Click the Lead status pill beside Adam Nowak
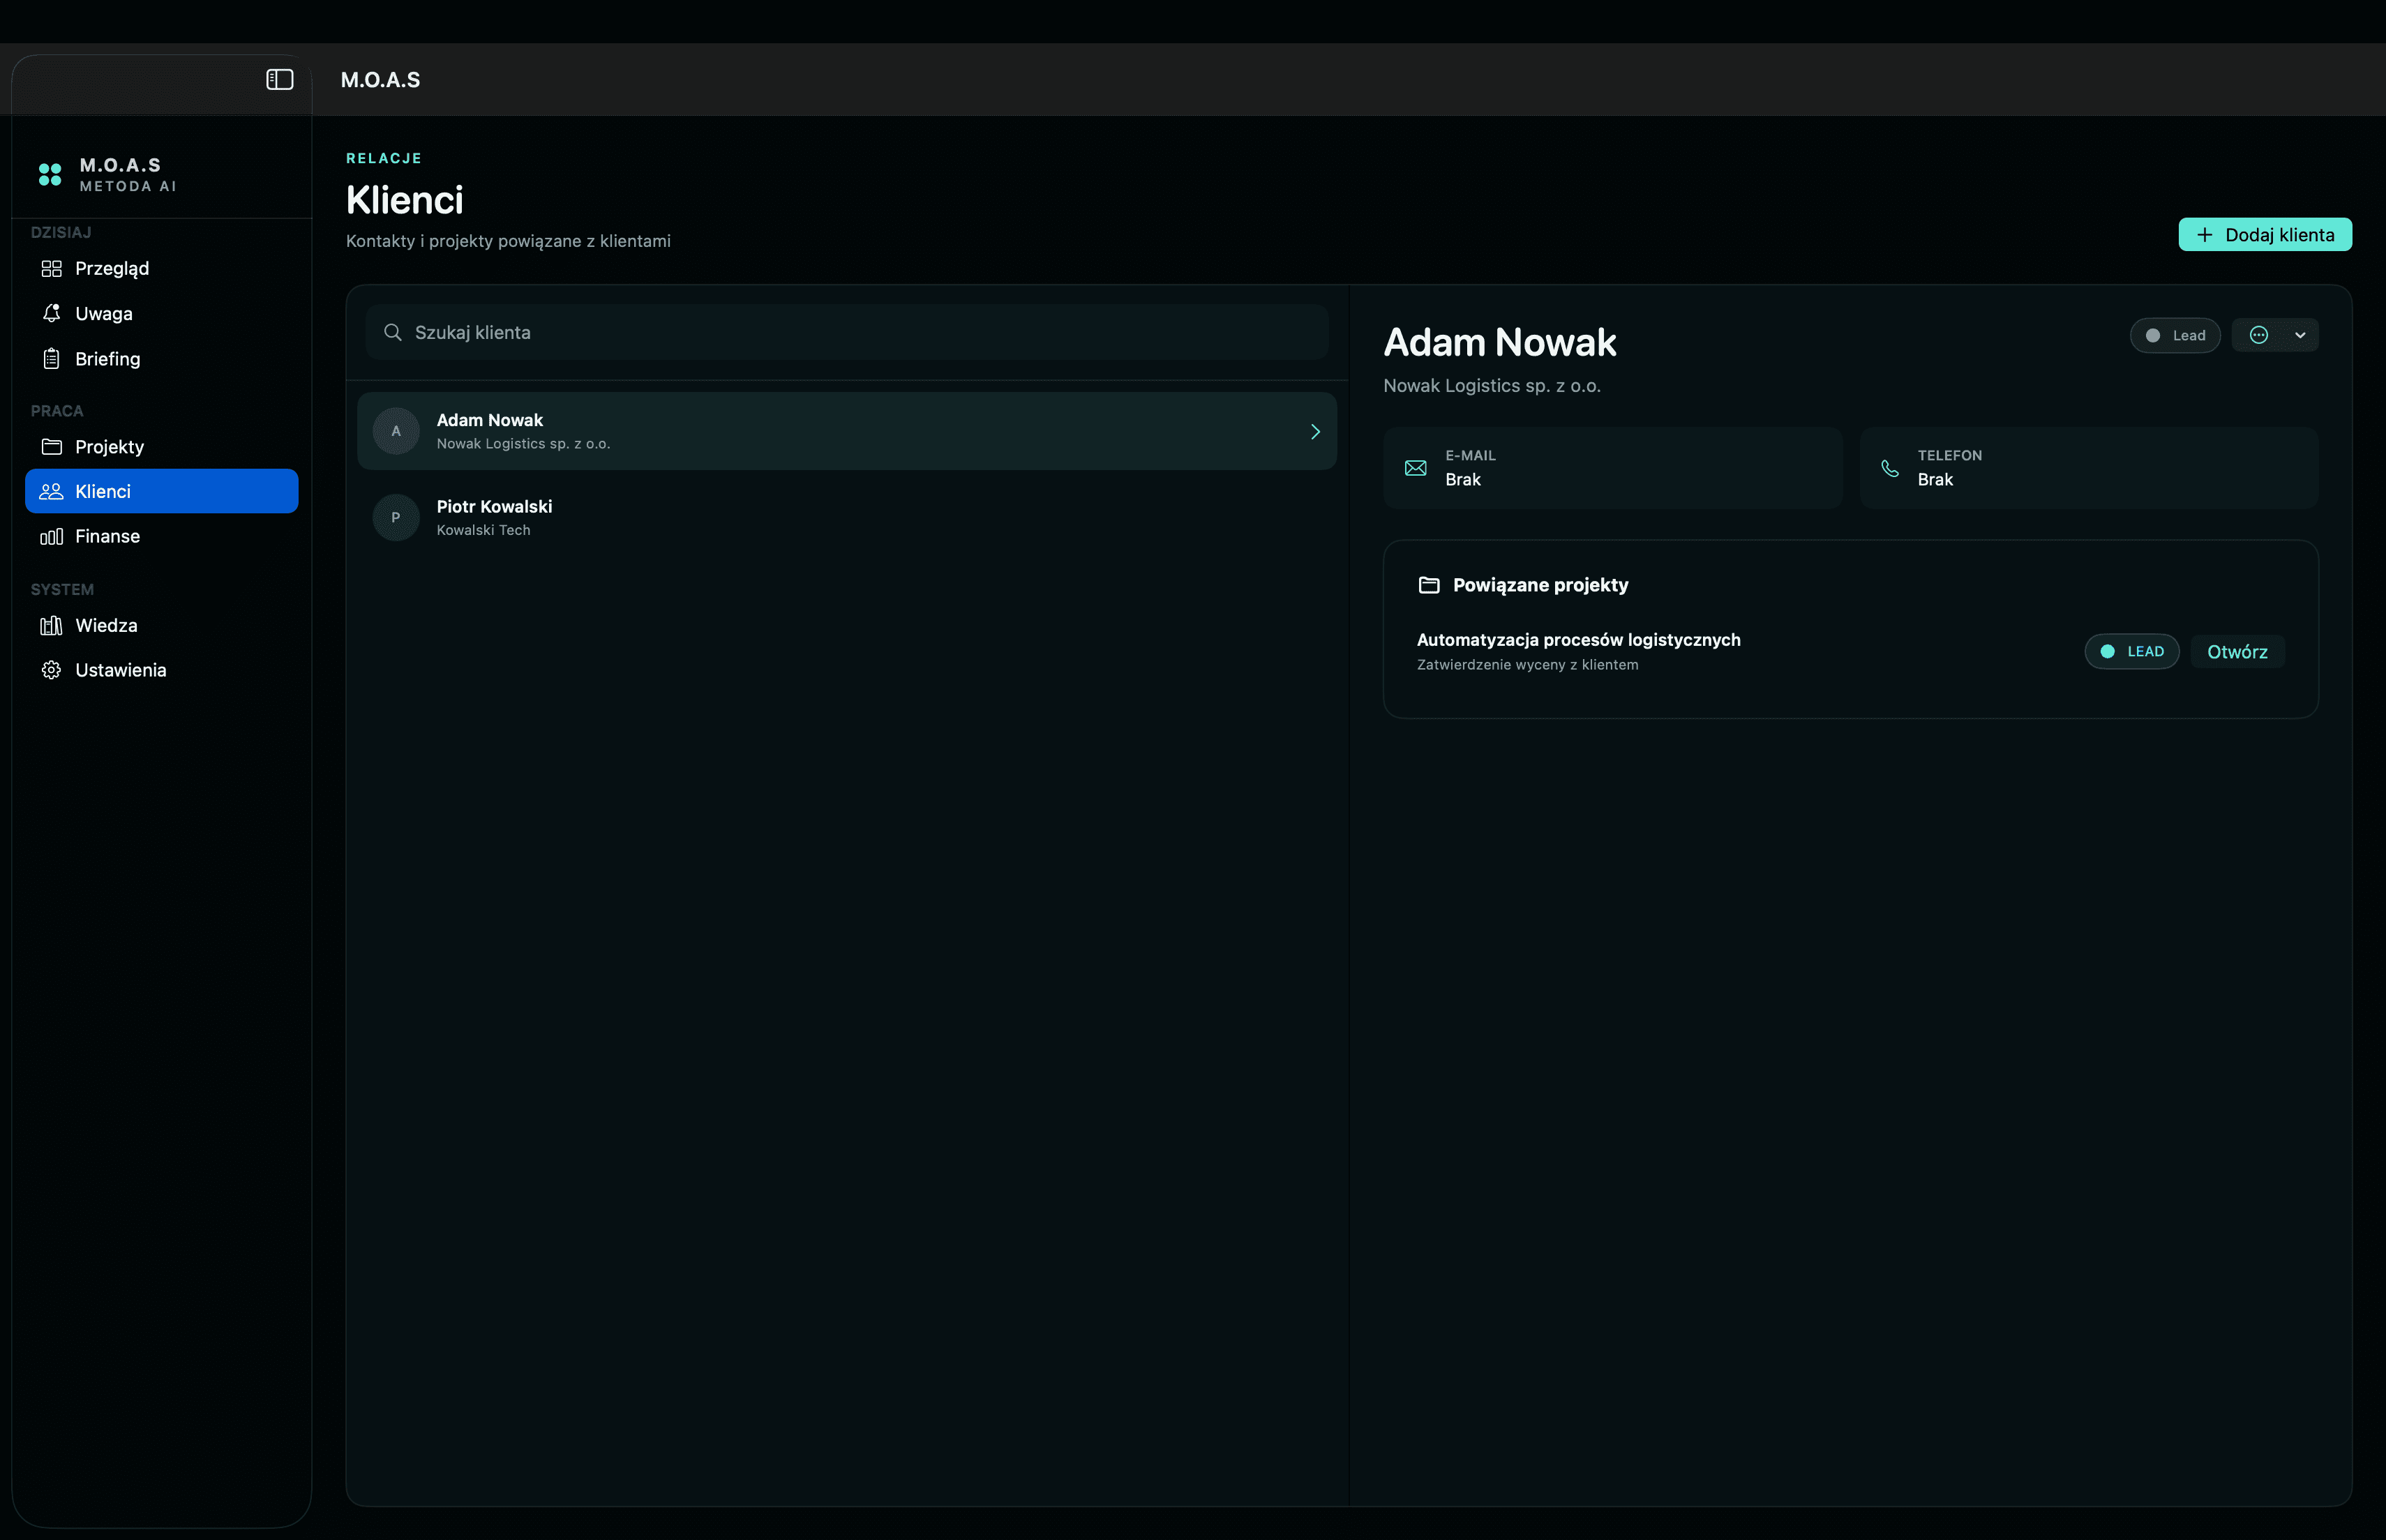Screen dimensions: 2386x1540 tap(2175, 335)
